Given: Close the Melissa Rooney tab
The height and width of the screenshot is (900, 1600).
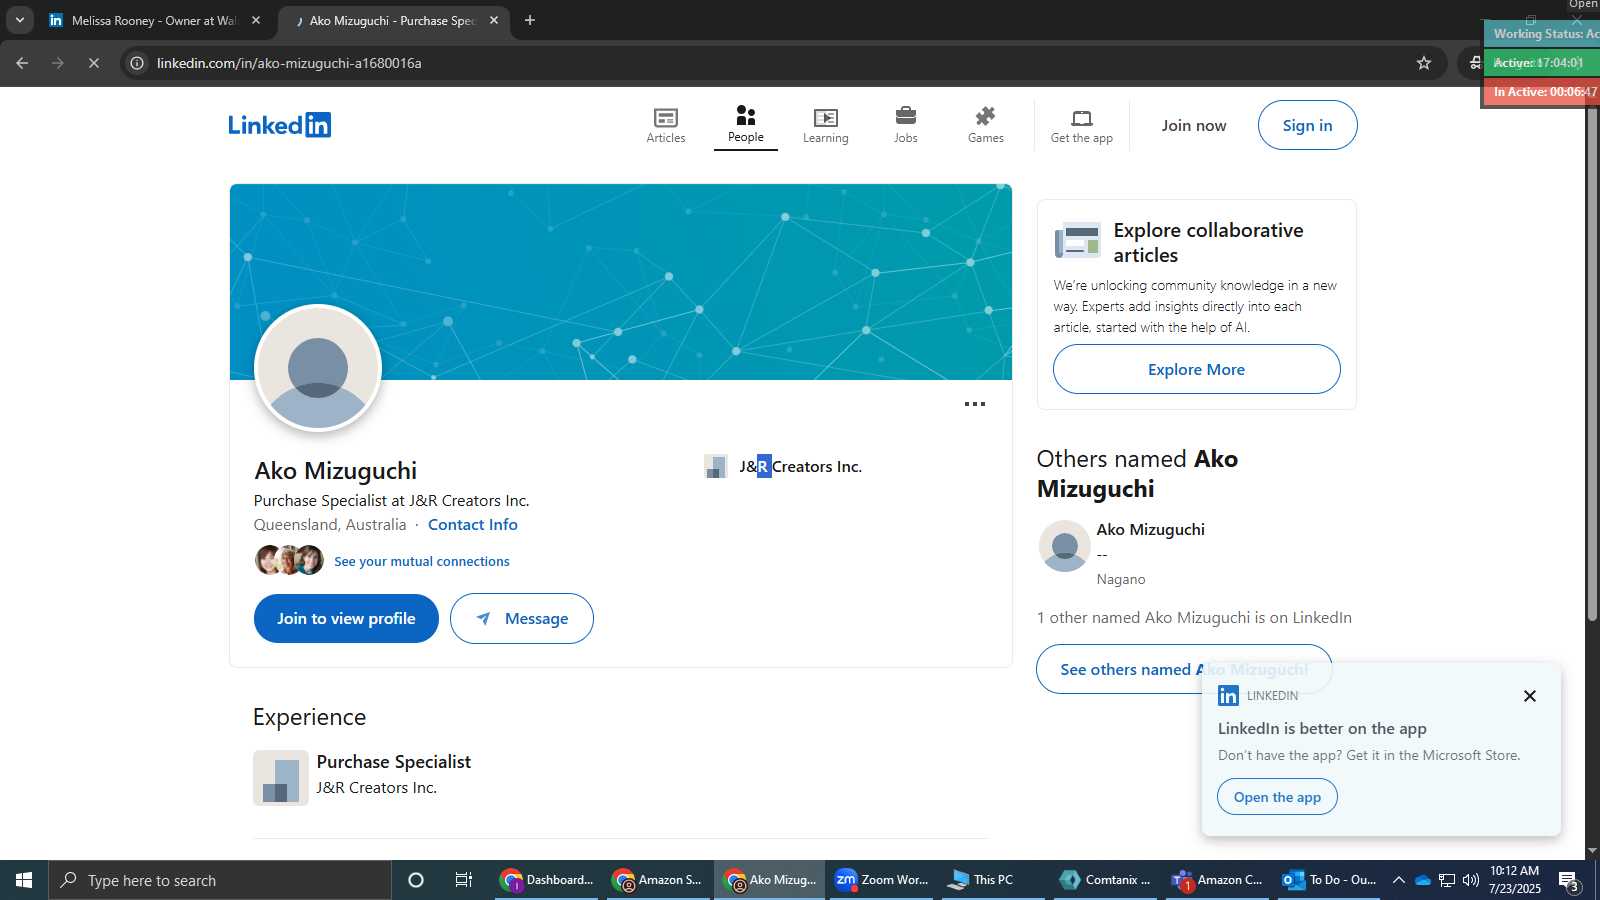Looking at the screenshot, I should coord(256,20).
